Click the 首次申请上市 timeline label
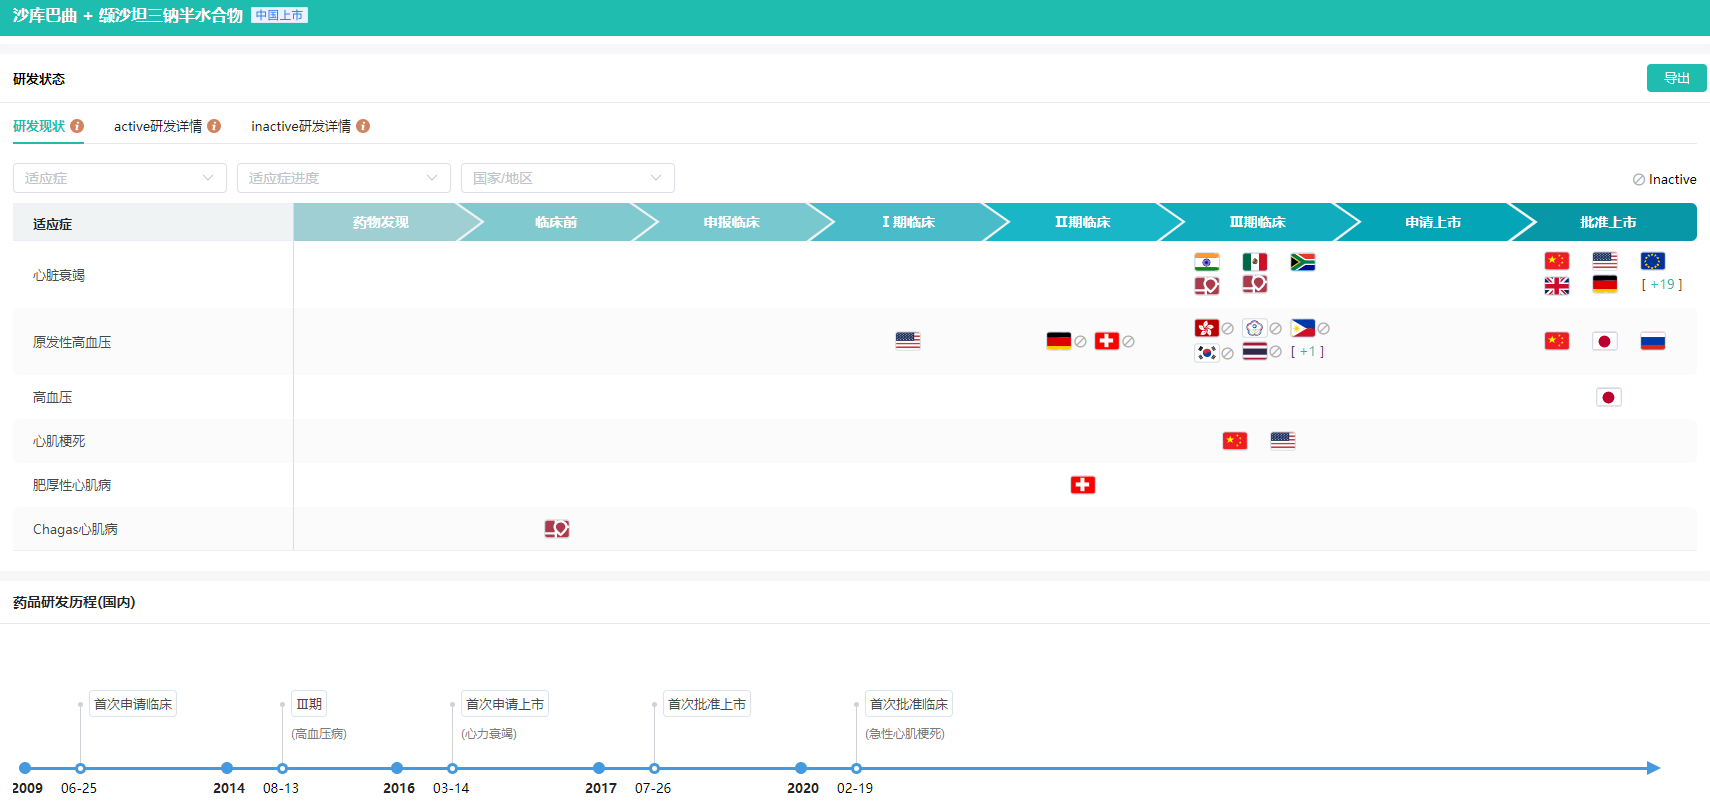The image size is (1710, 808). click(505, 704)
